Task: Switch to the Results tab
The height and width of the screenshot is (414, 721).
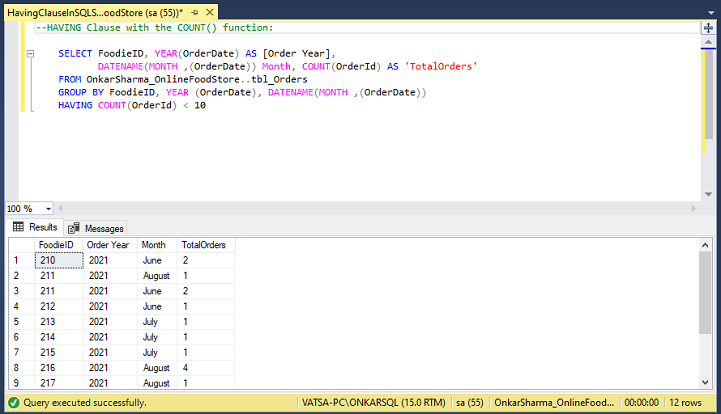Action: click(x=35, y=227)
